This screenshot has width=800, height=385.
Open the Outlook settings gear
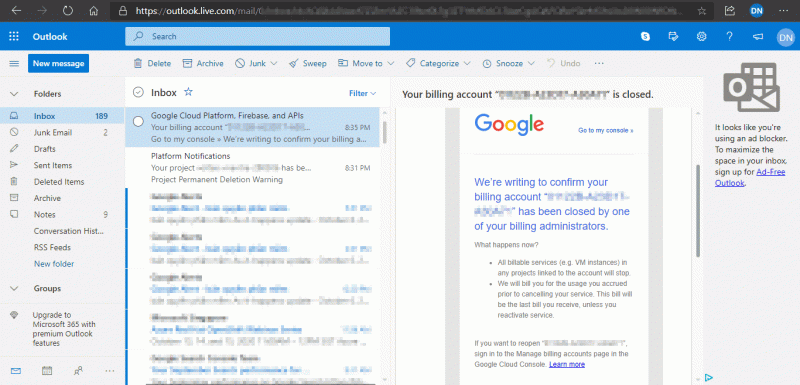coord(702,36)
